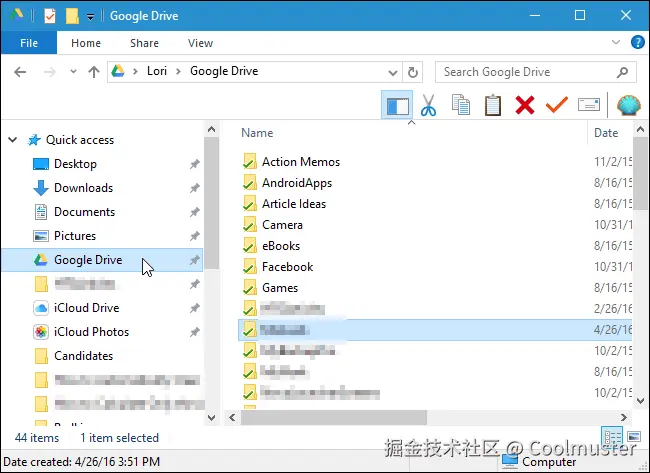Click the pin icon beside Downloads
This screenshot has height=473, width=650.
pyautogui.click(x=195, y=188)
